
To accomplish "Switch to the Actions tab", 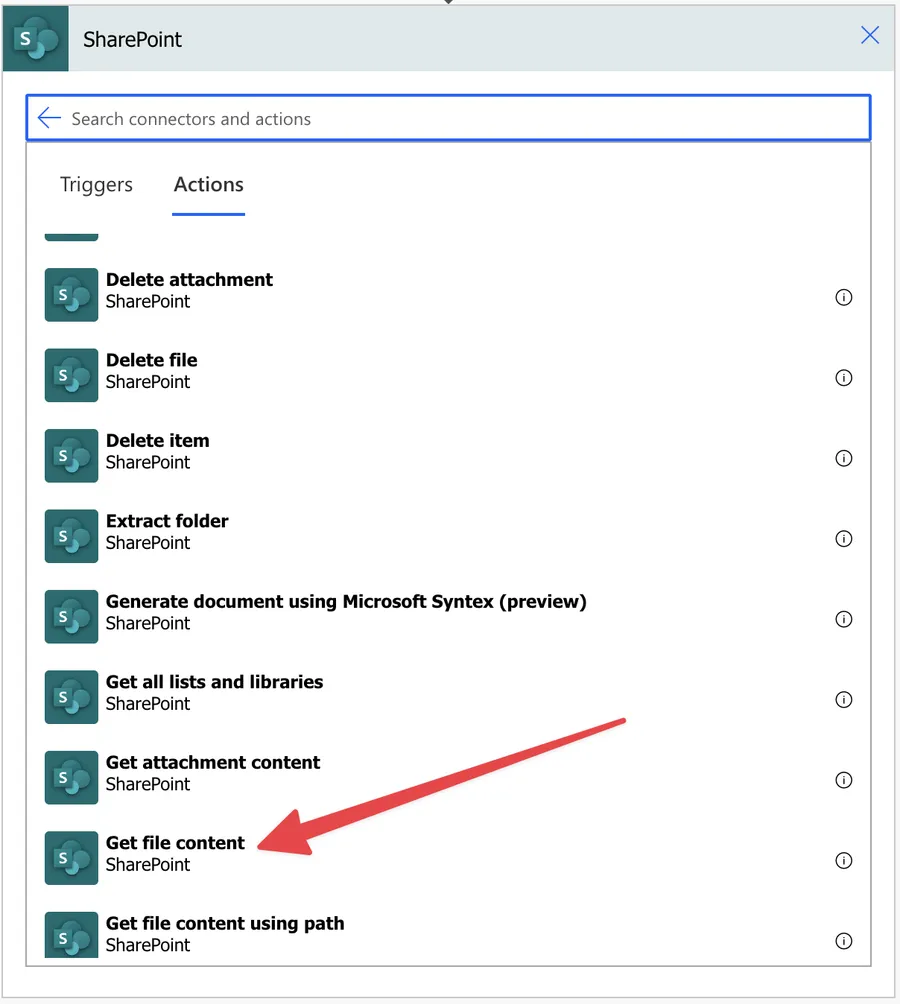I will click(x=208, y=184).
